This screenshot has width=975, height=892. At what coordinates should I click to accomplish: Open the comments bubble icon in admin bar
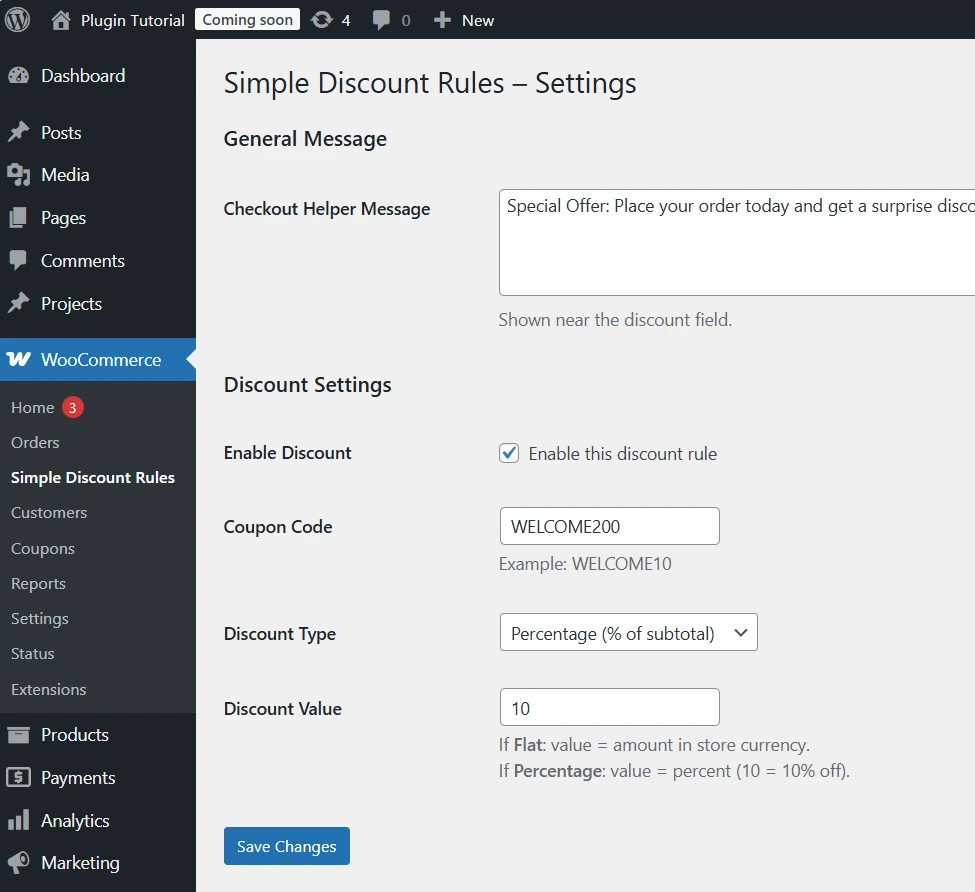(381, 20)
